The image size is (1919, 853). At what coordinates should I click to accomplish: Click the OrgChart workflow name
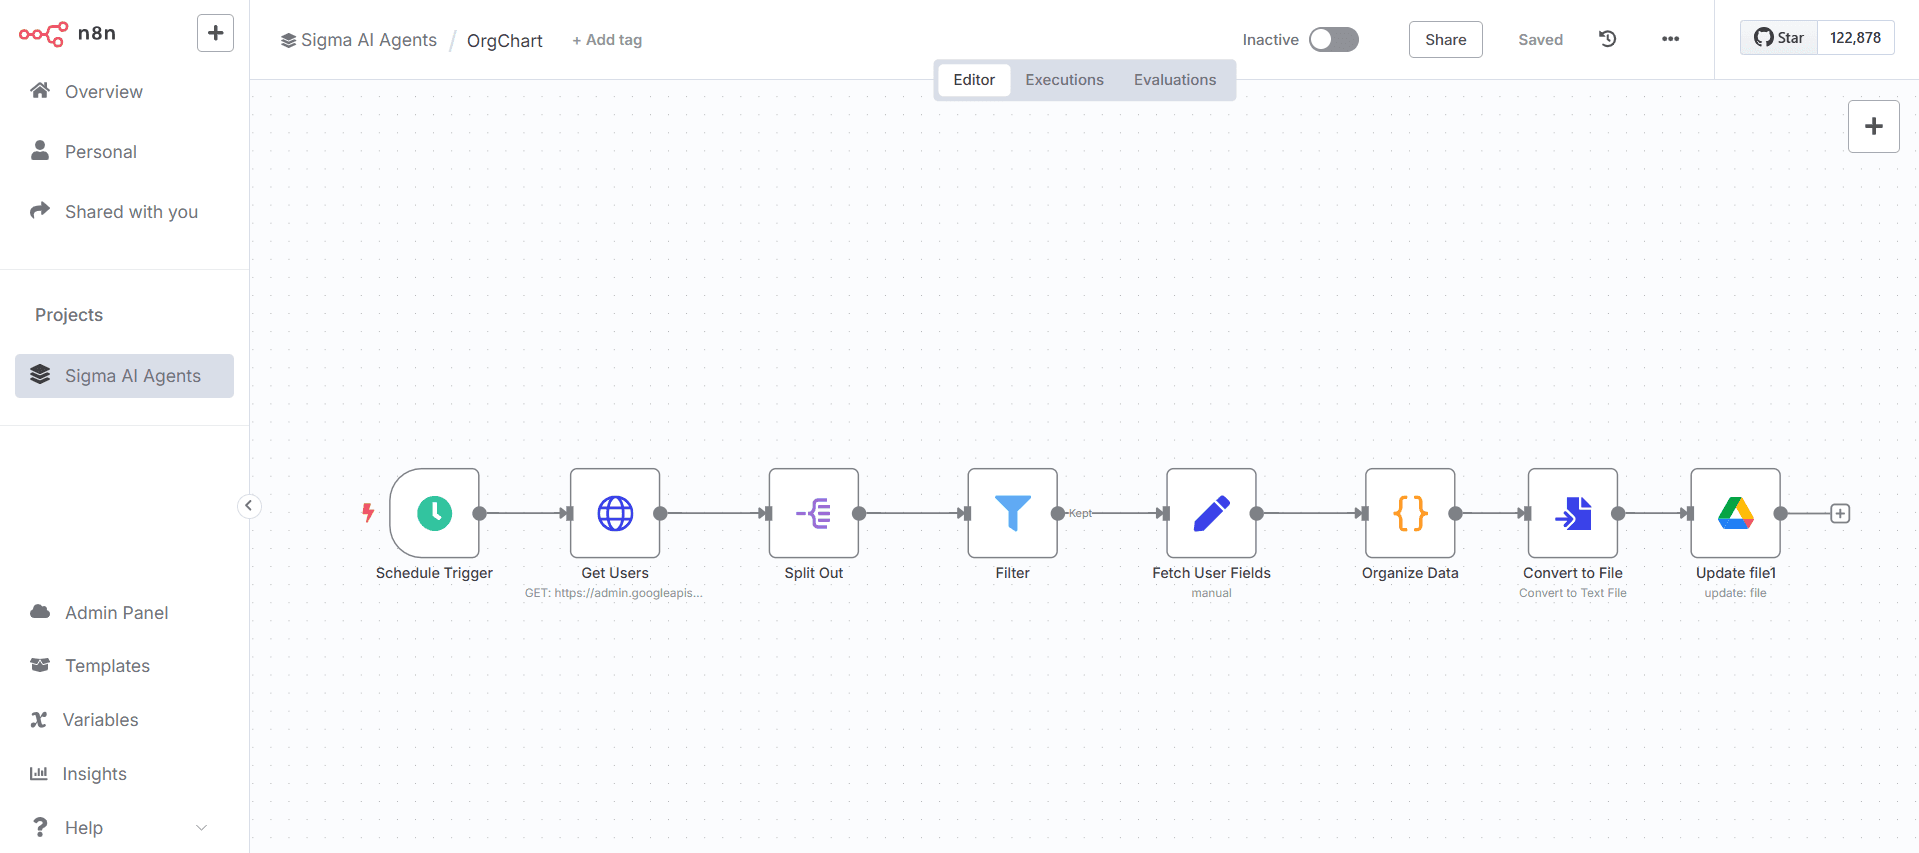pyautogui.click(x=505, y=41)
